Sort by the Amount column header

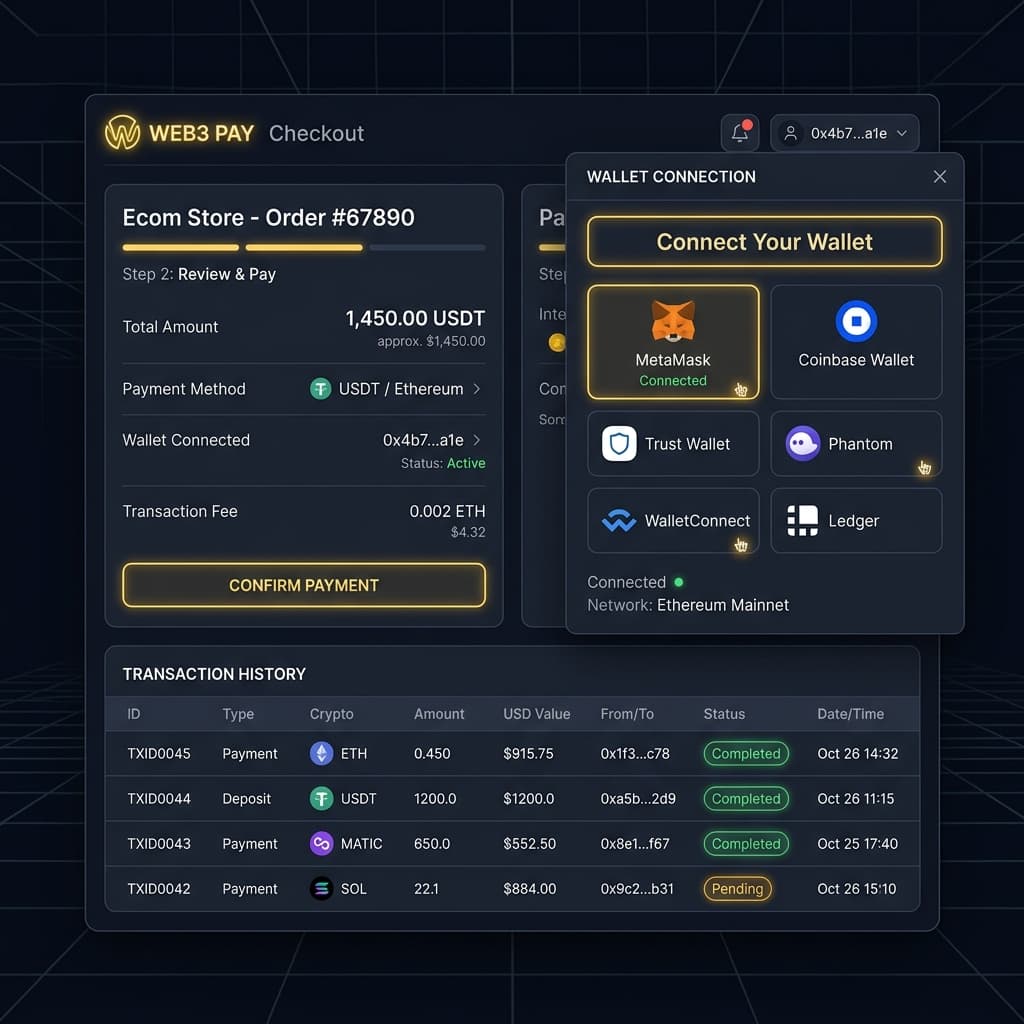click(x=439, y=714)
